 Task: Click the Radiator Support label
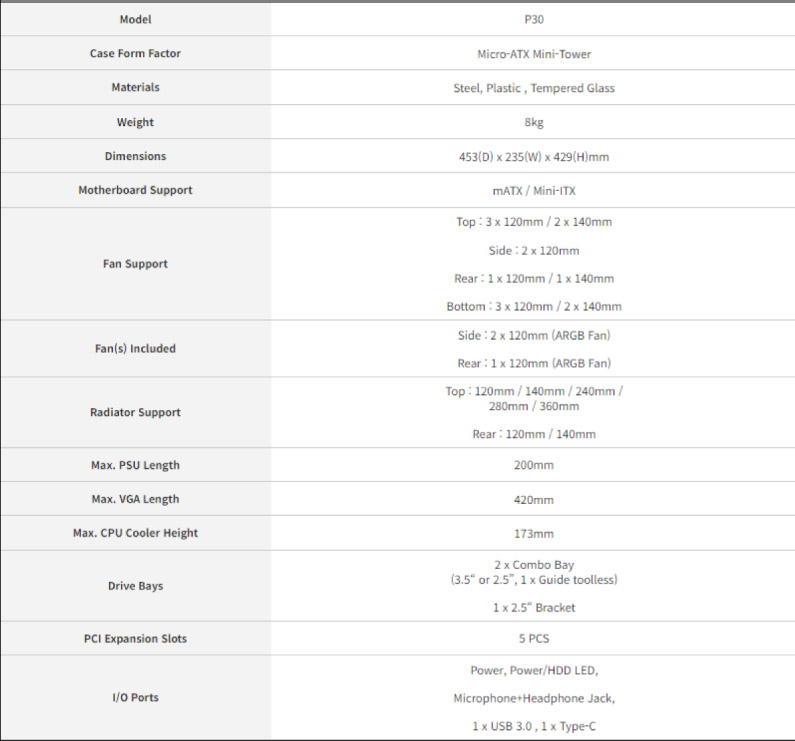pyautogui.click(x=135, y=412)
